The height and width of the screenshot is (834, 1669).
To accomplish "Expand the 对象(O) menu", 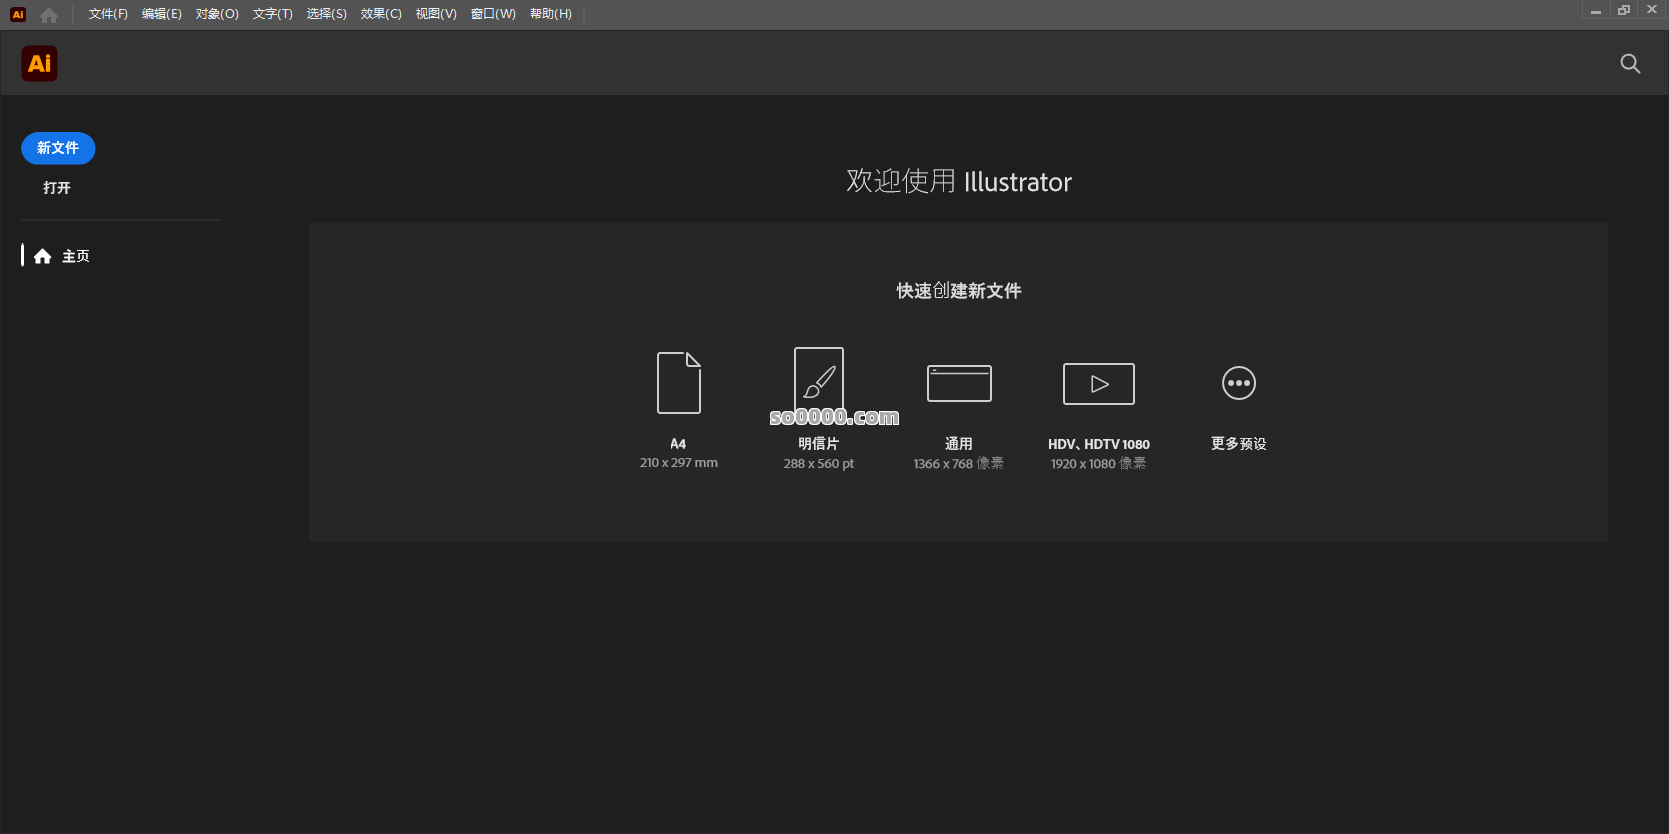I will (217, 14).
